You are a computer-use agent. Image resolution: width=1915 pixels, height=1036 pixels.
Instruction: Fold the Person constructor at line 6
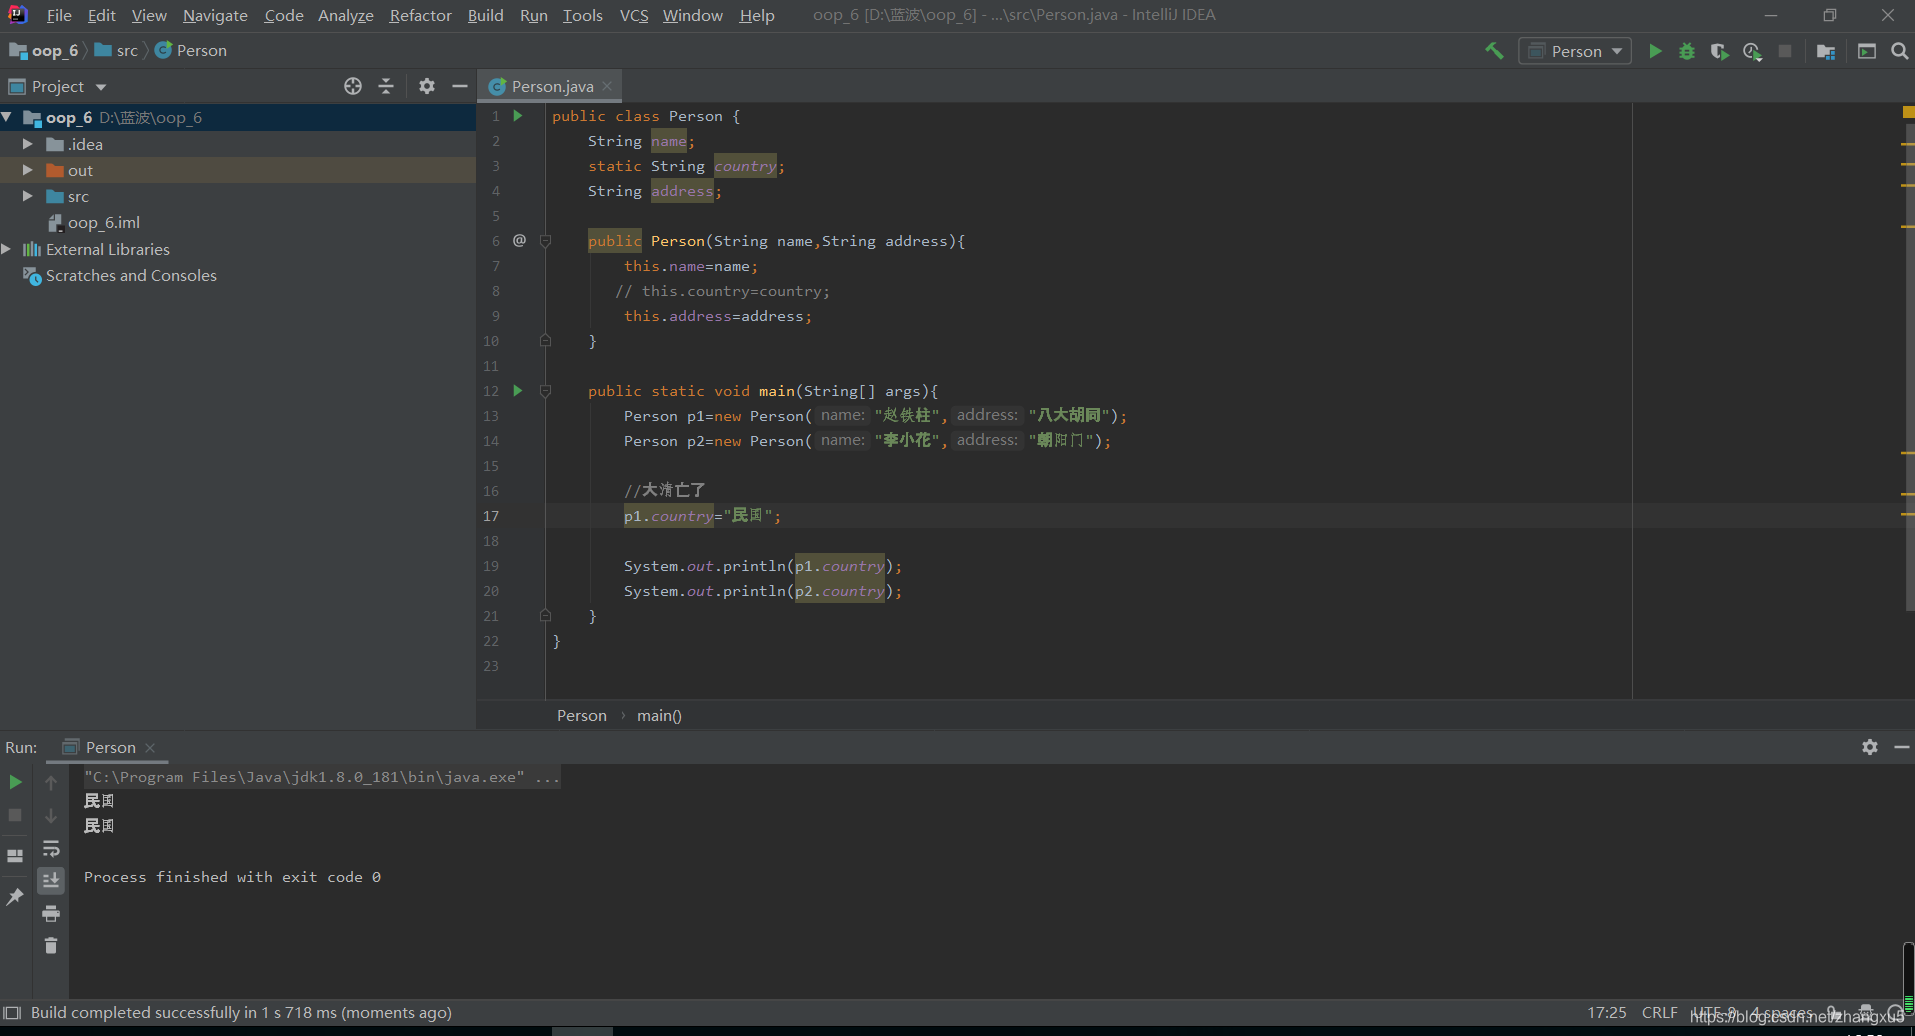click(546, 241)
